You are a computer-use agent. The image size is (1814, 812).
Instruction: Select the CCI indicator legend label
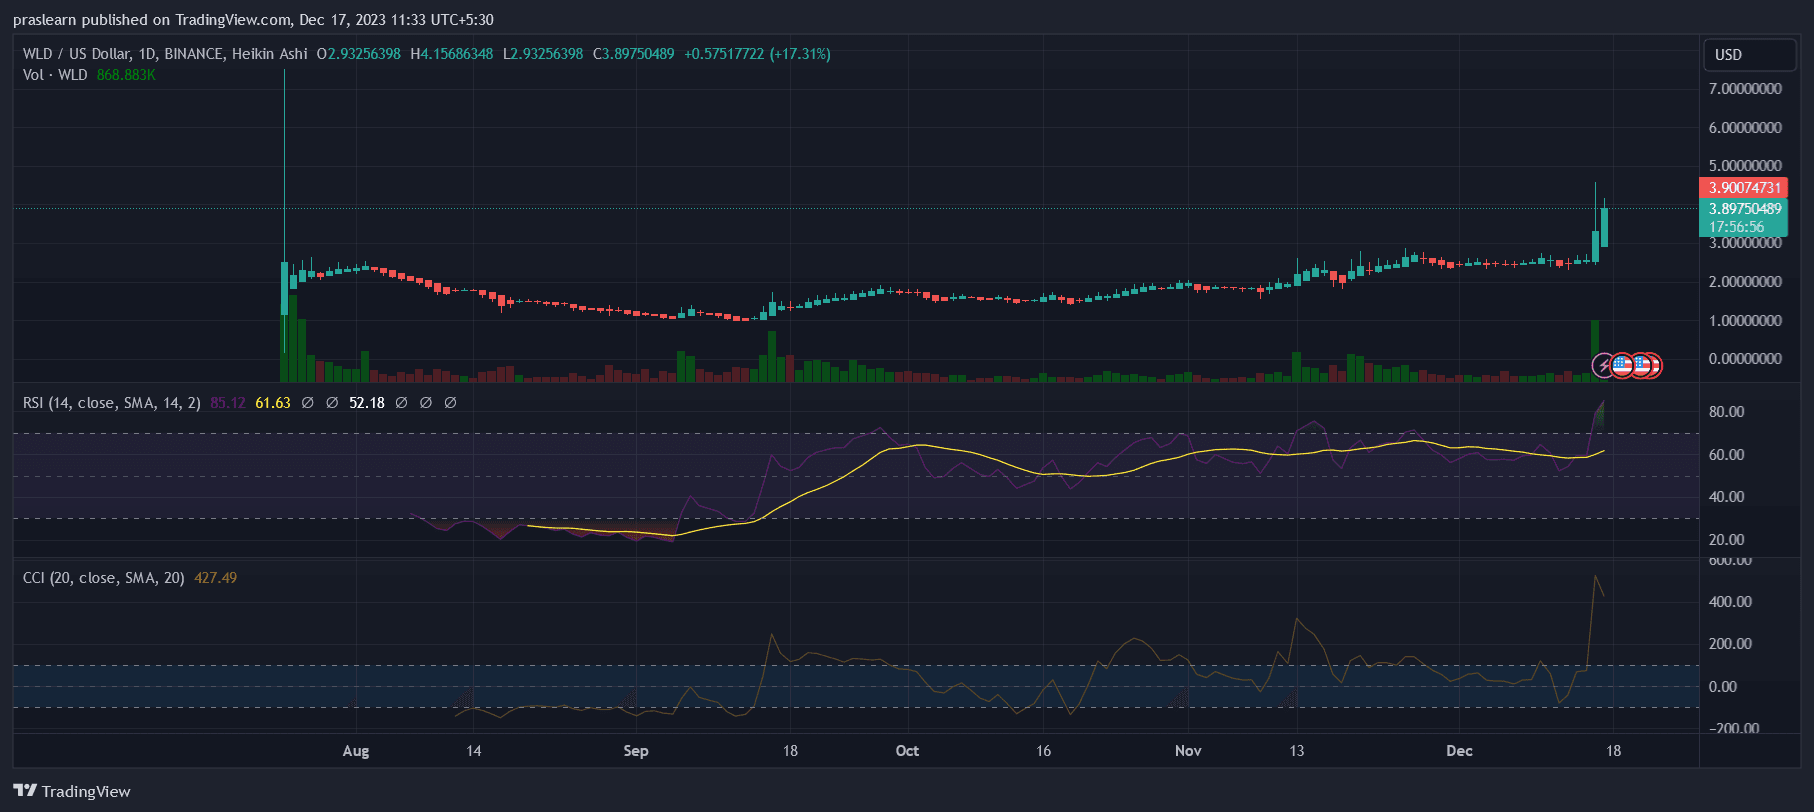pos(103,578)
